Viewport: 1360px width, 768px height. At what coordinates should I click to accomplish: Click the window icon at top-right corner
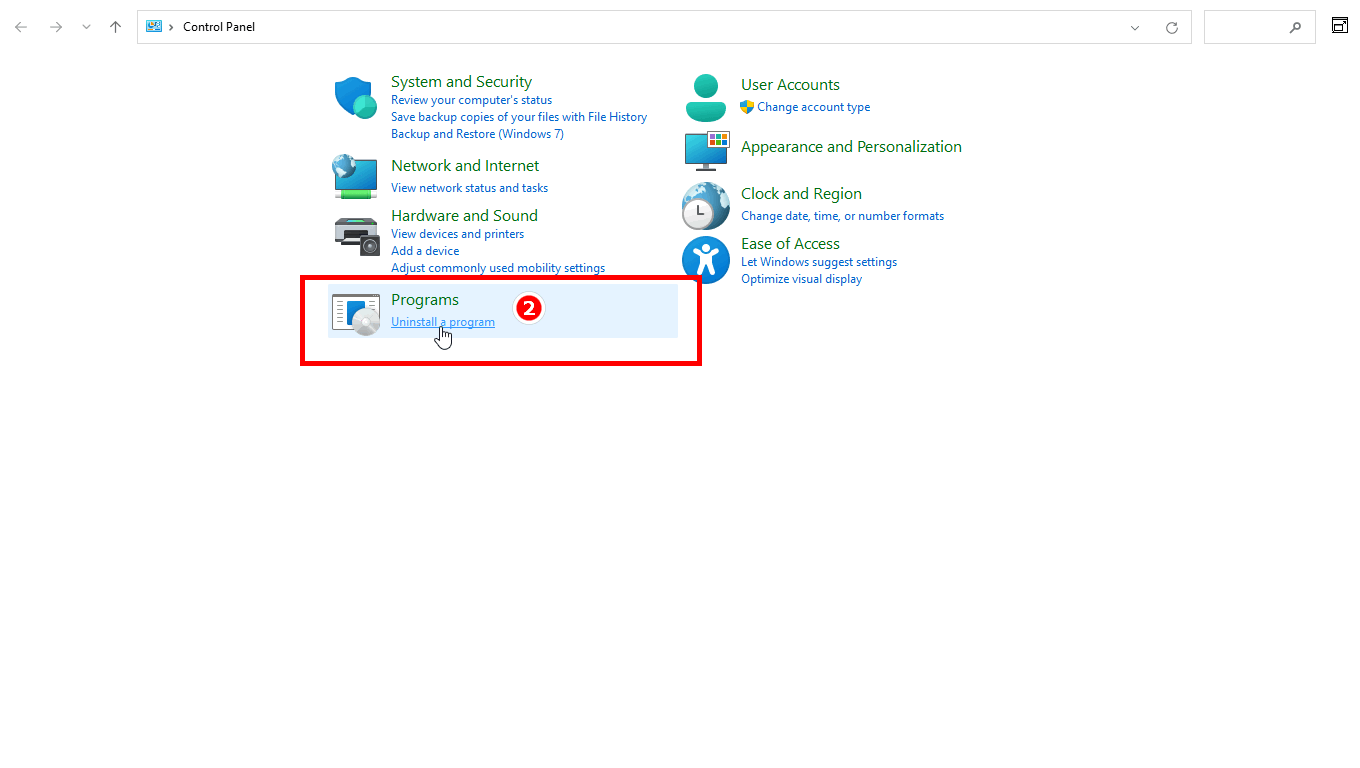[x=1340, y=25]
